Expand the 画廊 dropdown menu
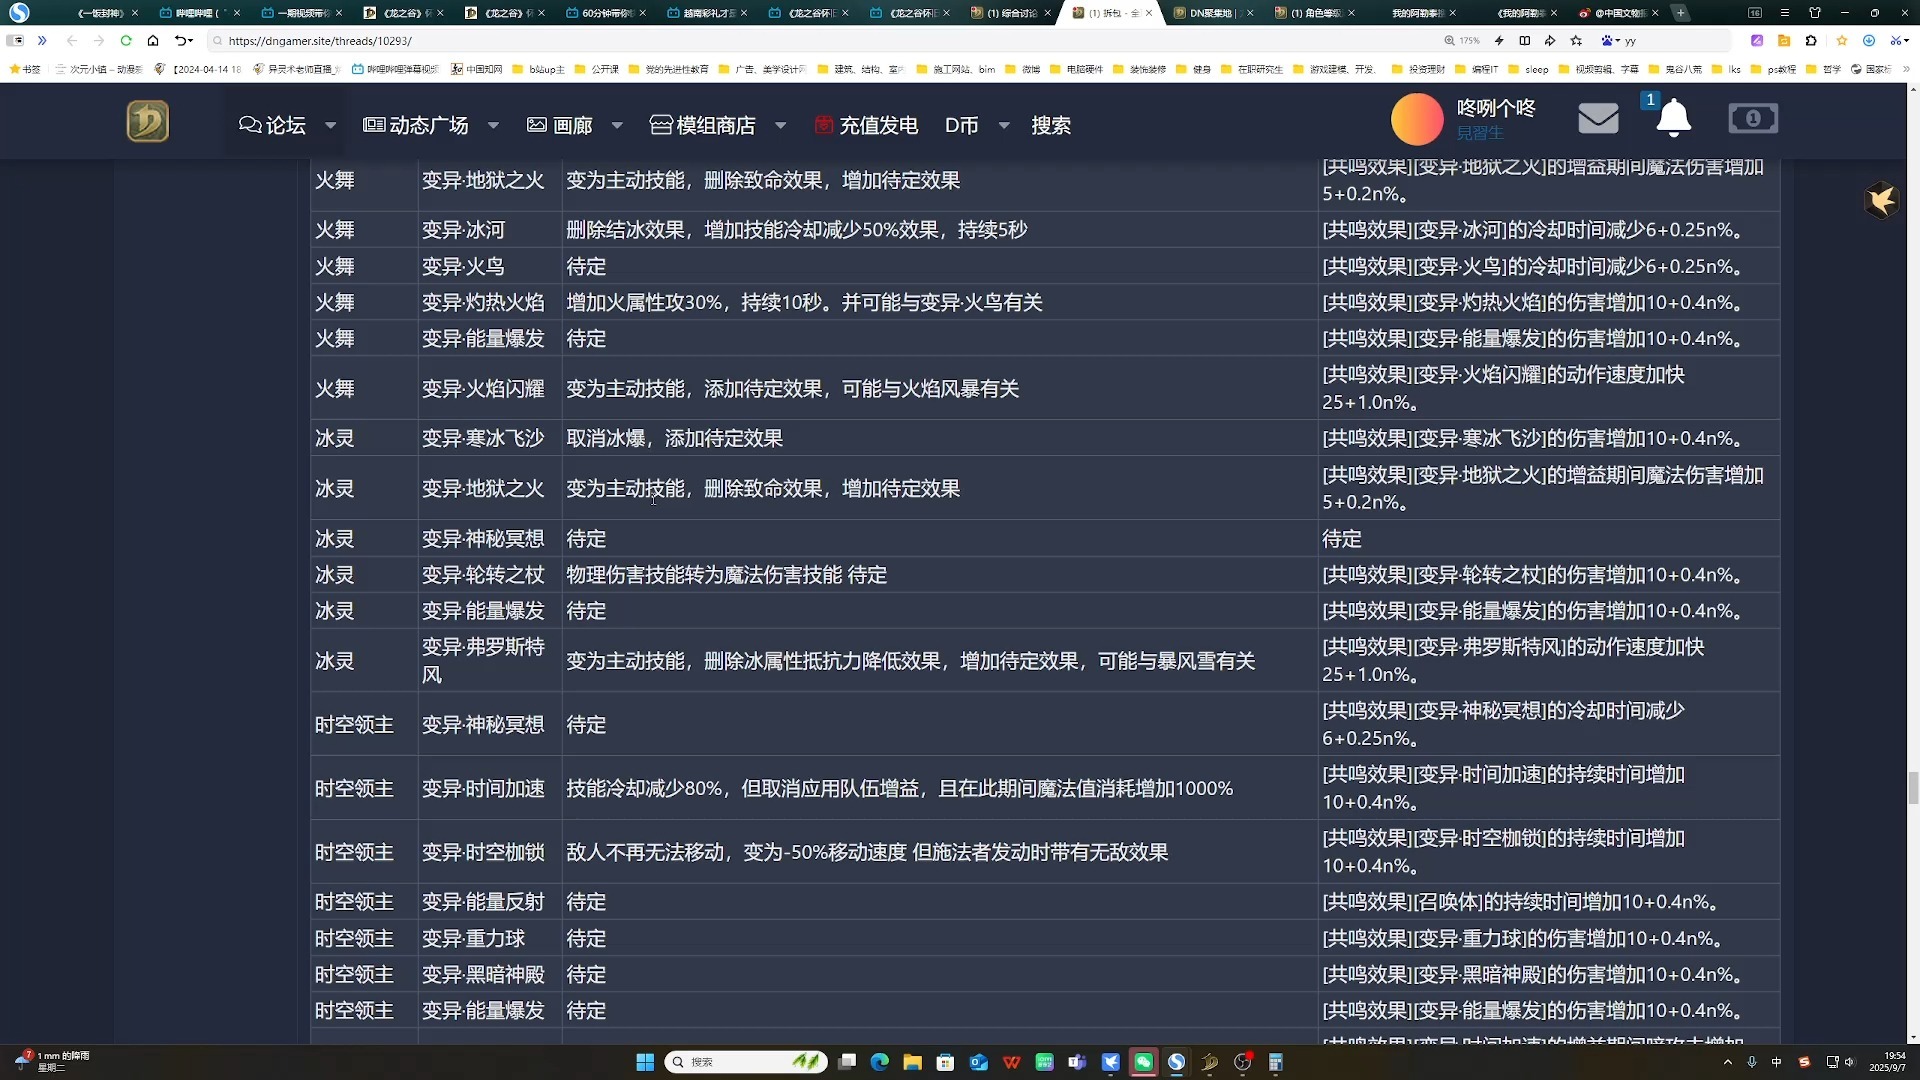Screen dimensions: 1920x1080 tap(617, 125)
